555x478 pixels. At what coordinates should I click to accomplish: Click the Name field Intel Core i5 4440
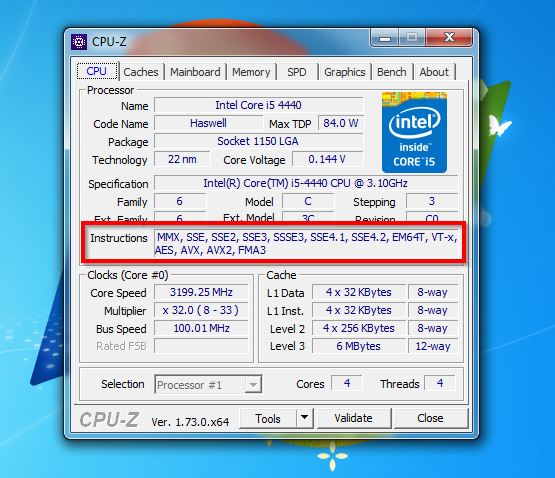259,105
